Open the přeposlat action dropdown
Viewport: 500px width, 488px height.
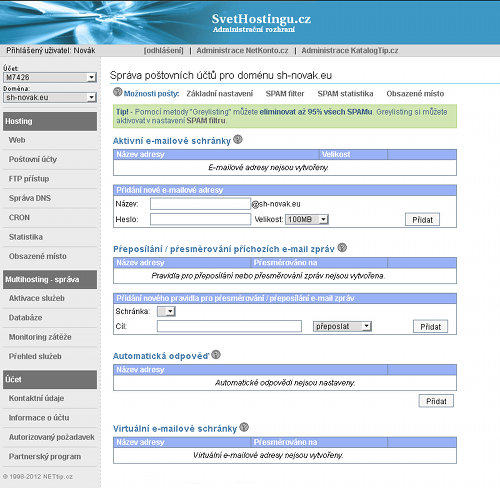tap(342, 326)
